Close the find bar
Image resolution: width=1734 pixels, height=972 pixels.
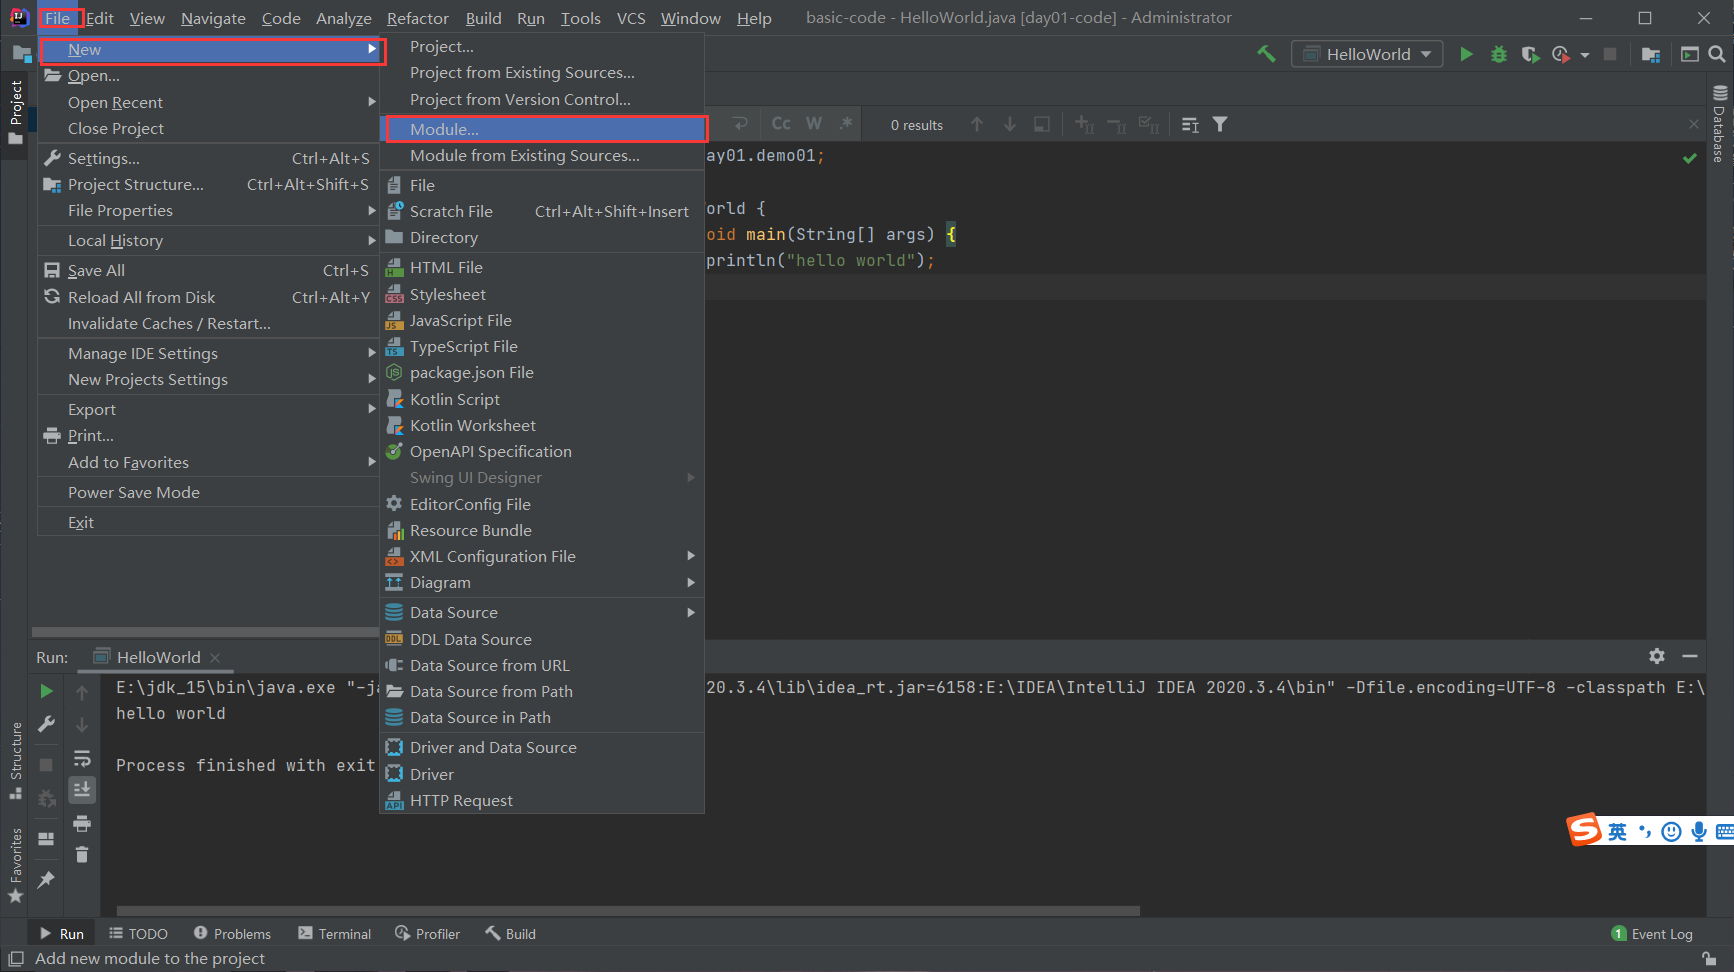pos(1694,124)
